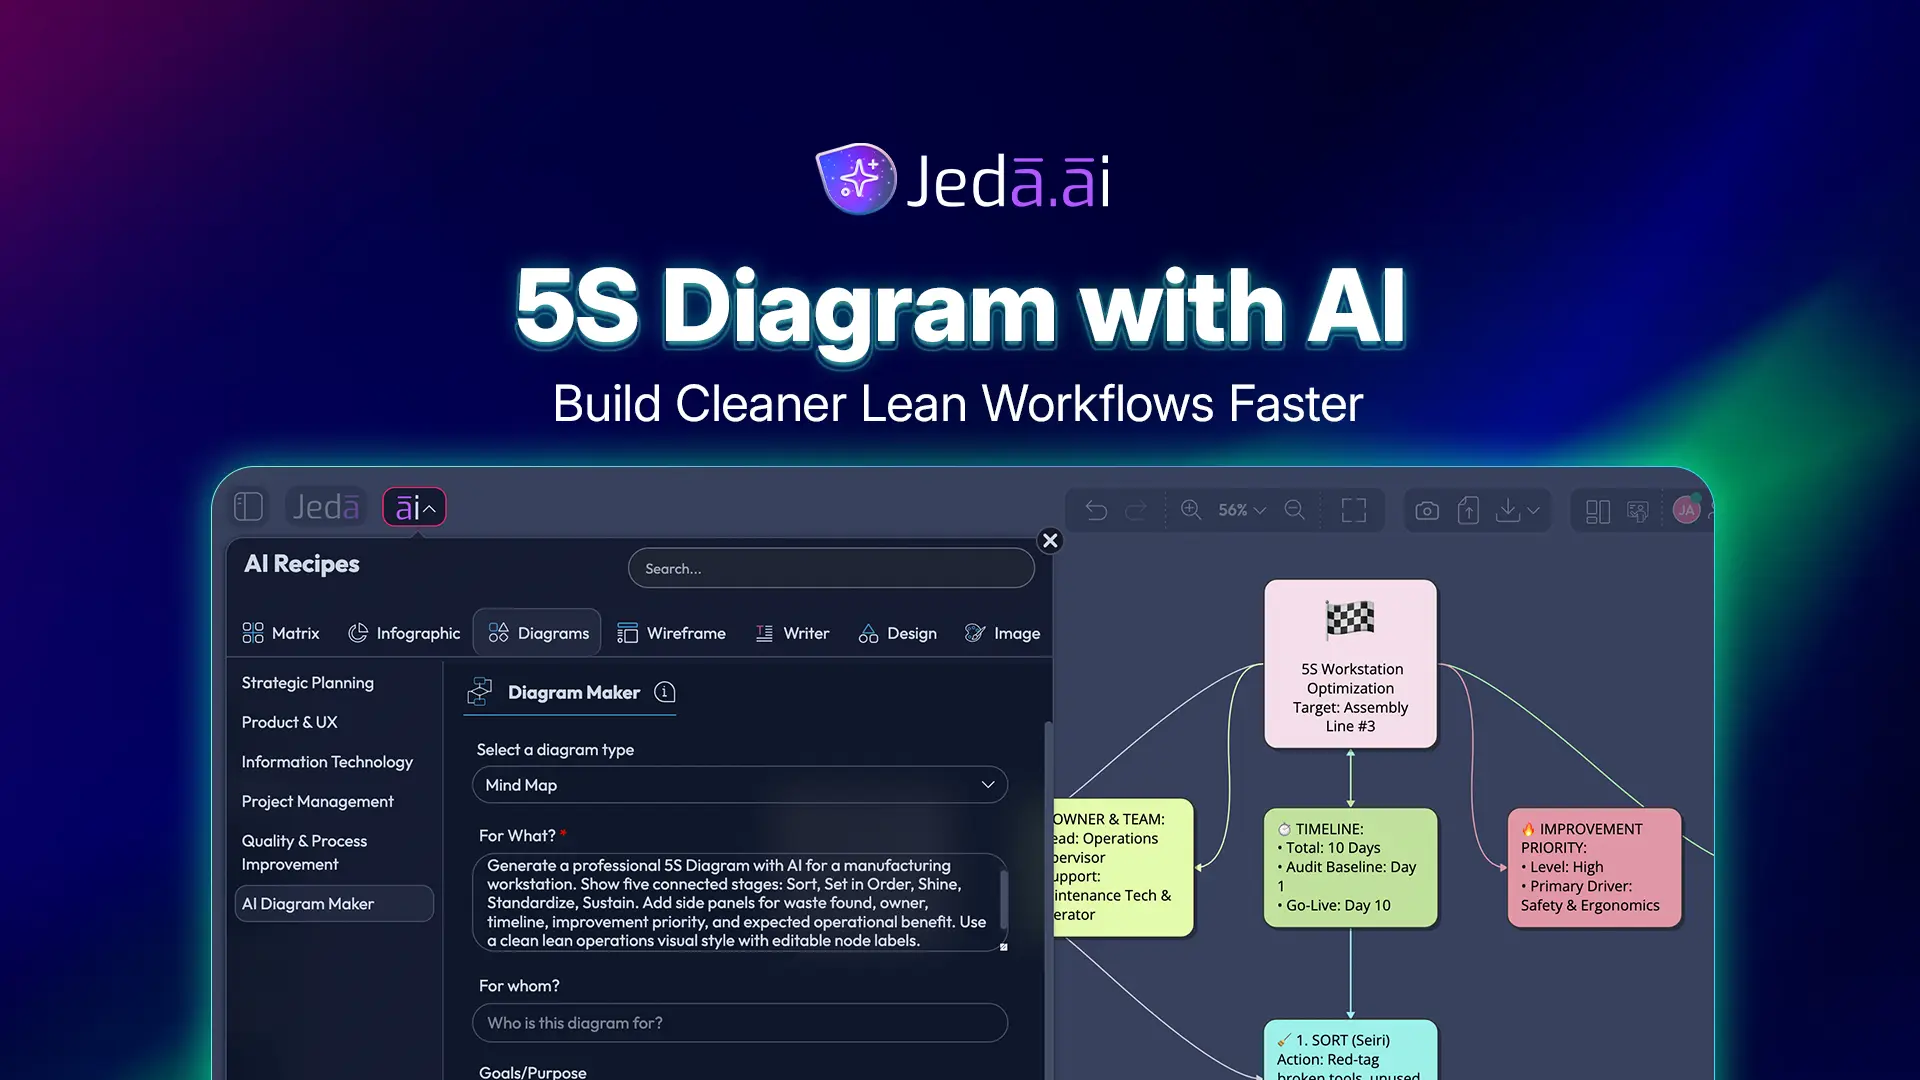The image size is (1920, 1080).
Task: Switch to the Matrix tab
Action: pyautogui.click(x=281, y=633)
